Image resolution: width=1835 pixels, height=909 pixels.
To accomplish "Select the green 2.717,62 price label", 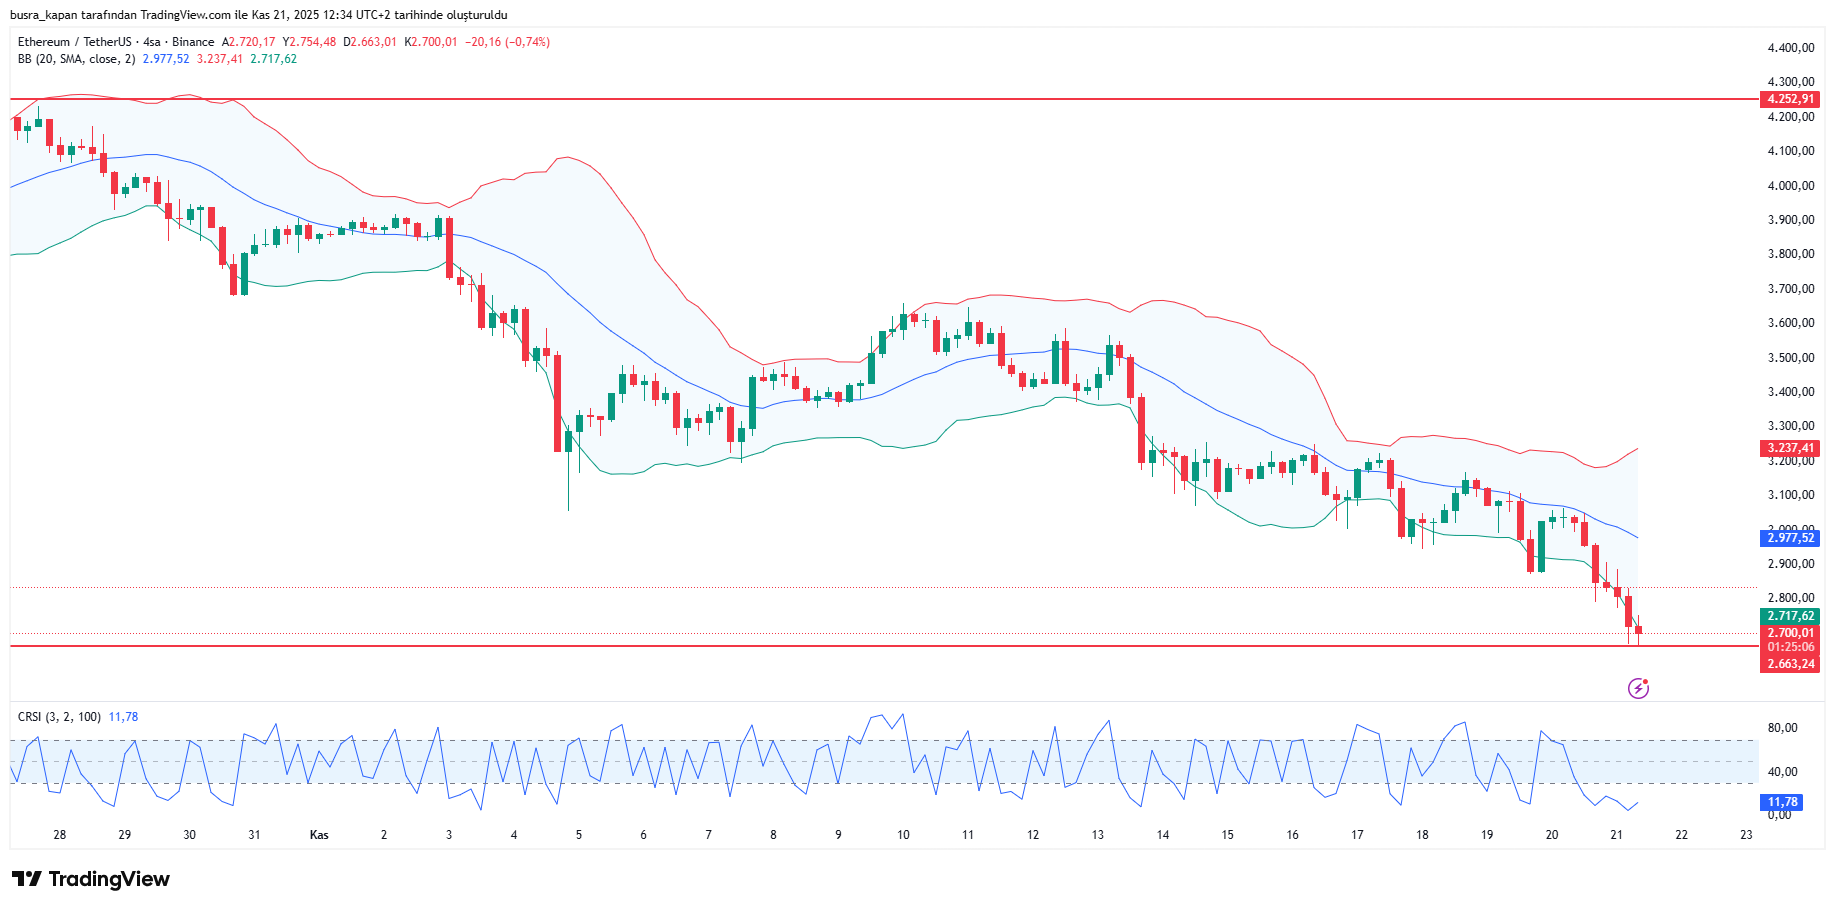I will coord(1789,616).
